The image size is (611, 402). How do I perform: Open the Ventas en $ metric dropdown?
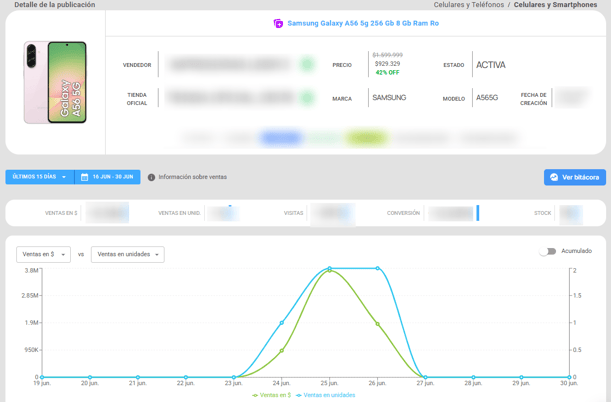click(x=43, y=254)
